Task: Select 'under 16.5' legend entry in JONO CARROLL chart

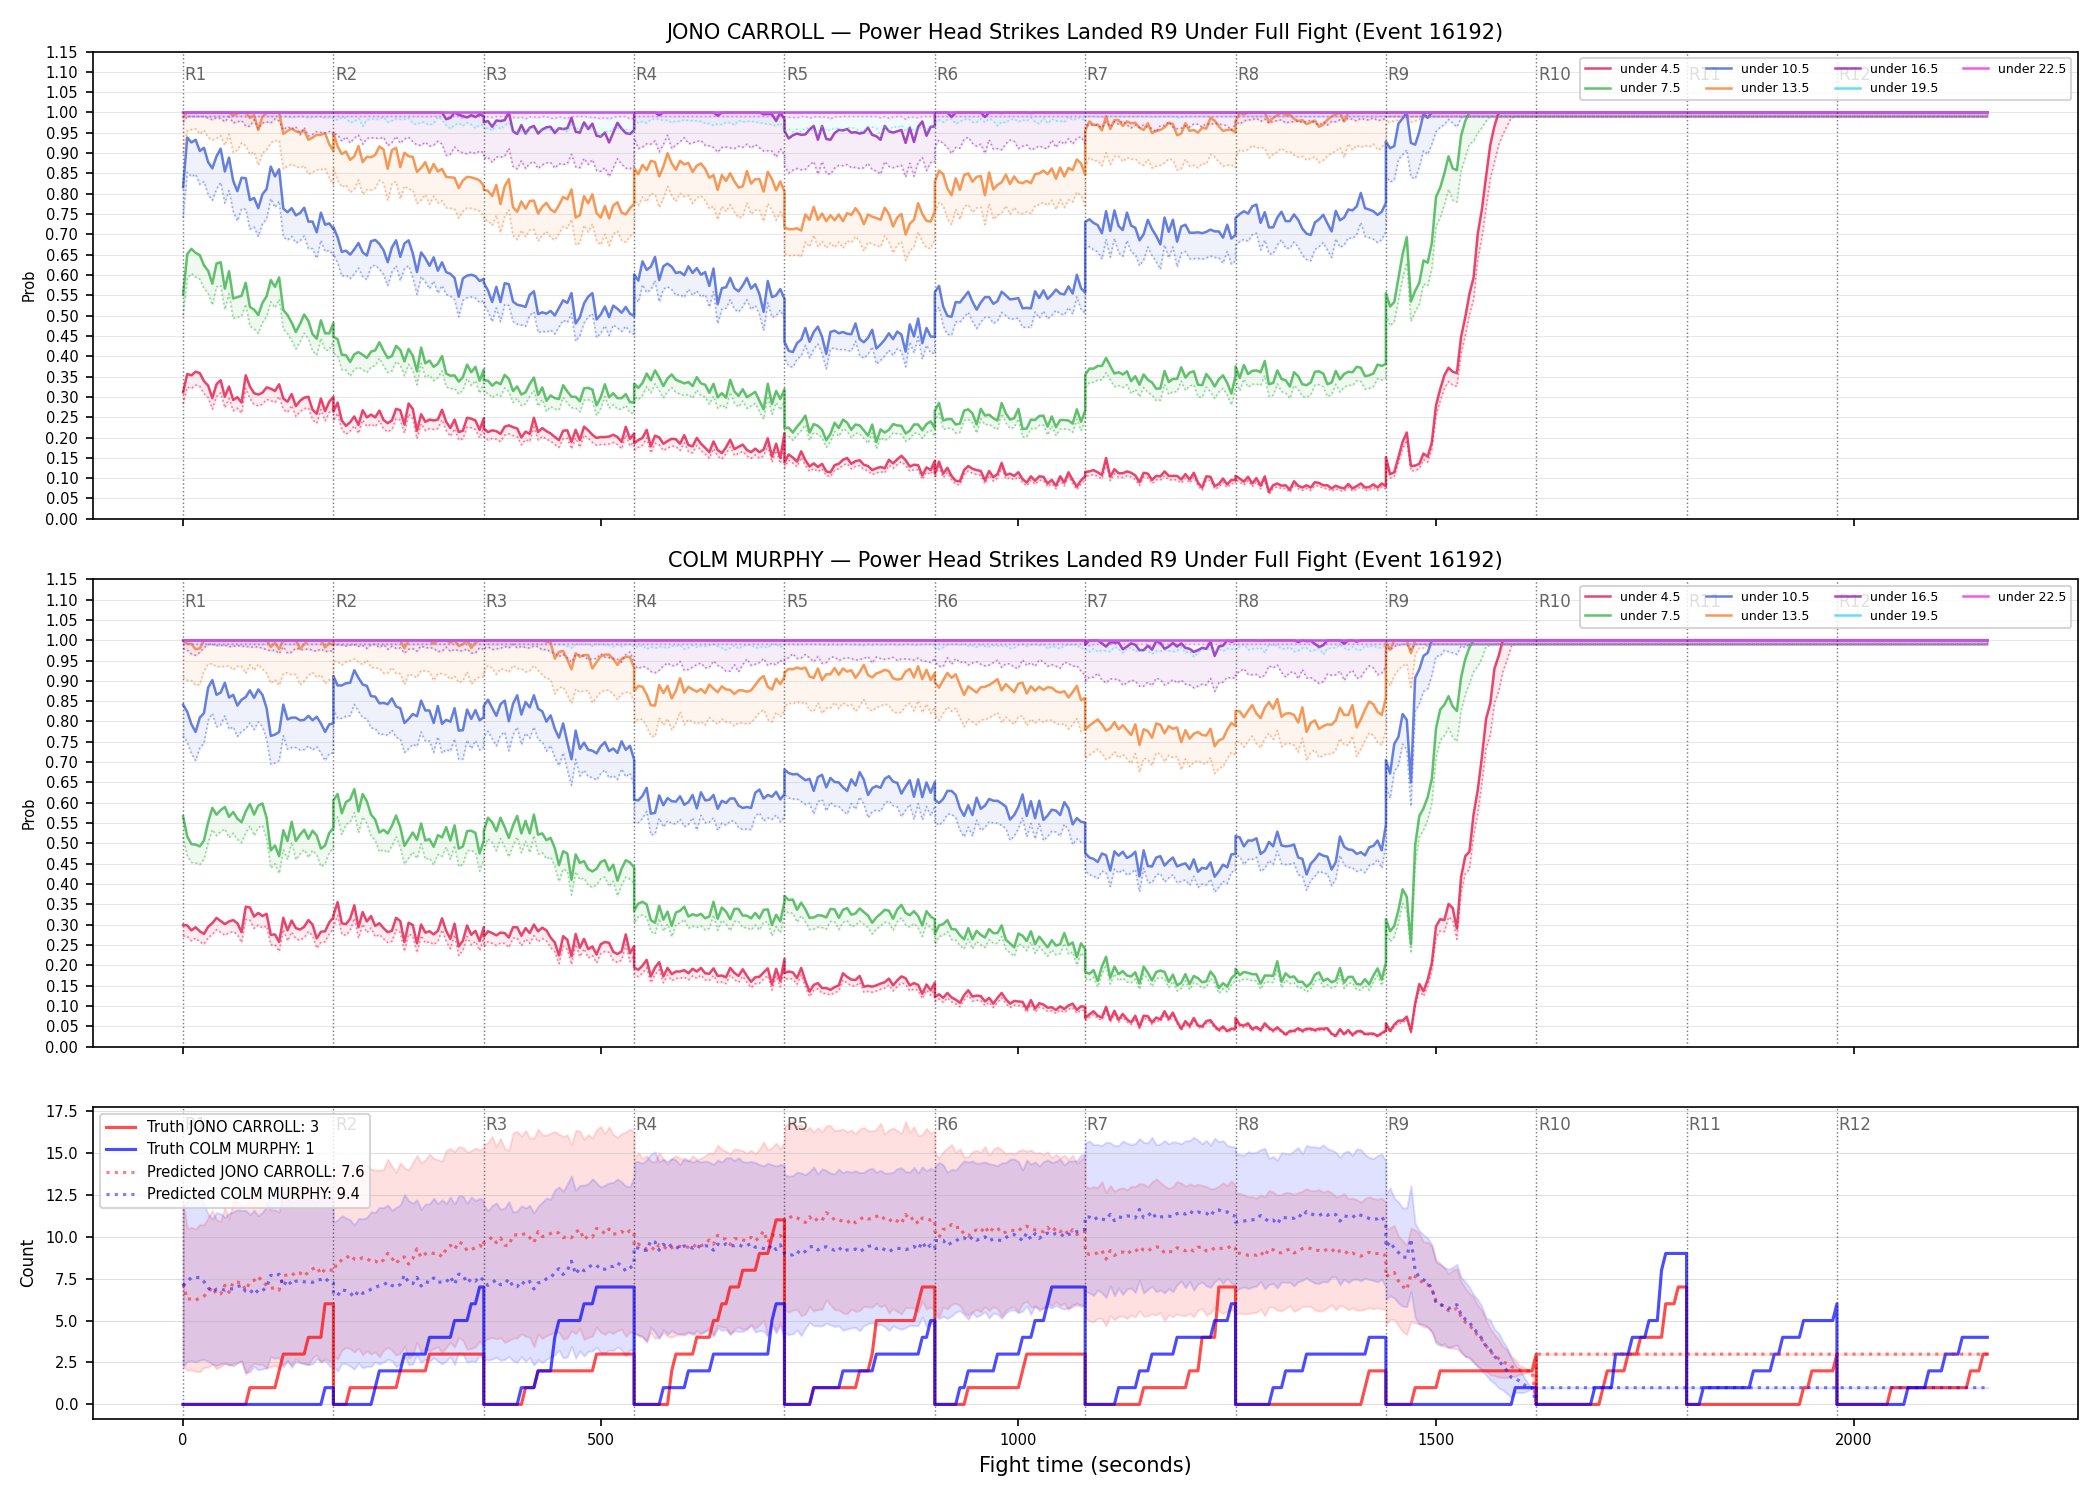Action: pyautogui.click(x=1886, y=69)
